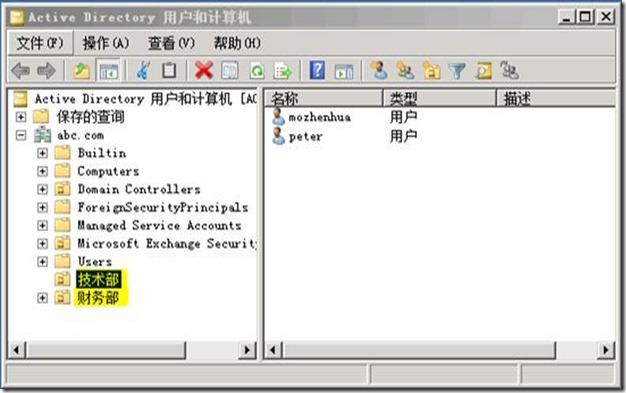This screenshot has height=393, width=626.
Task: Select the 财务部 tree item
Action: click(98, 298)
